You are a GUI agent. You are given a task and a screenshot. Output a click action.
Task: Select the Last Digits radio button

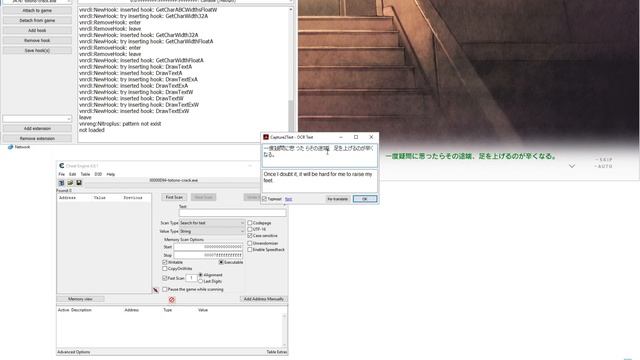[x=200, y=281]
